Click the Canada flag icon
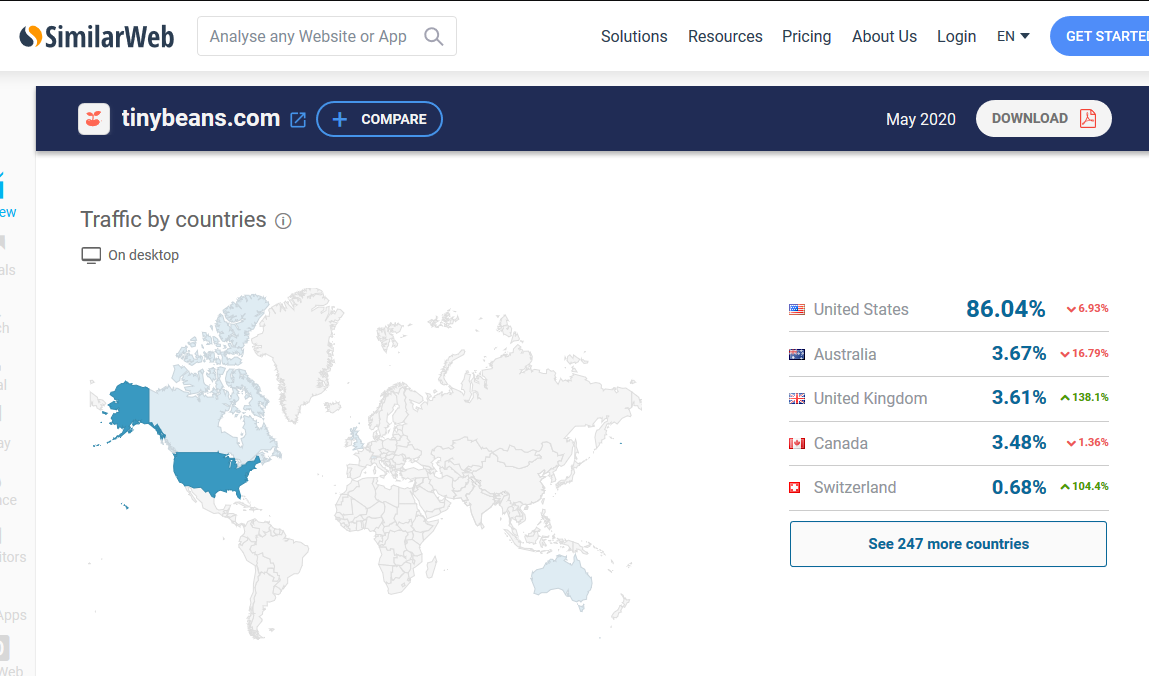This screenshot has height=676, width=1149. 797,443
